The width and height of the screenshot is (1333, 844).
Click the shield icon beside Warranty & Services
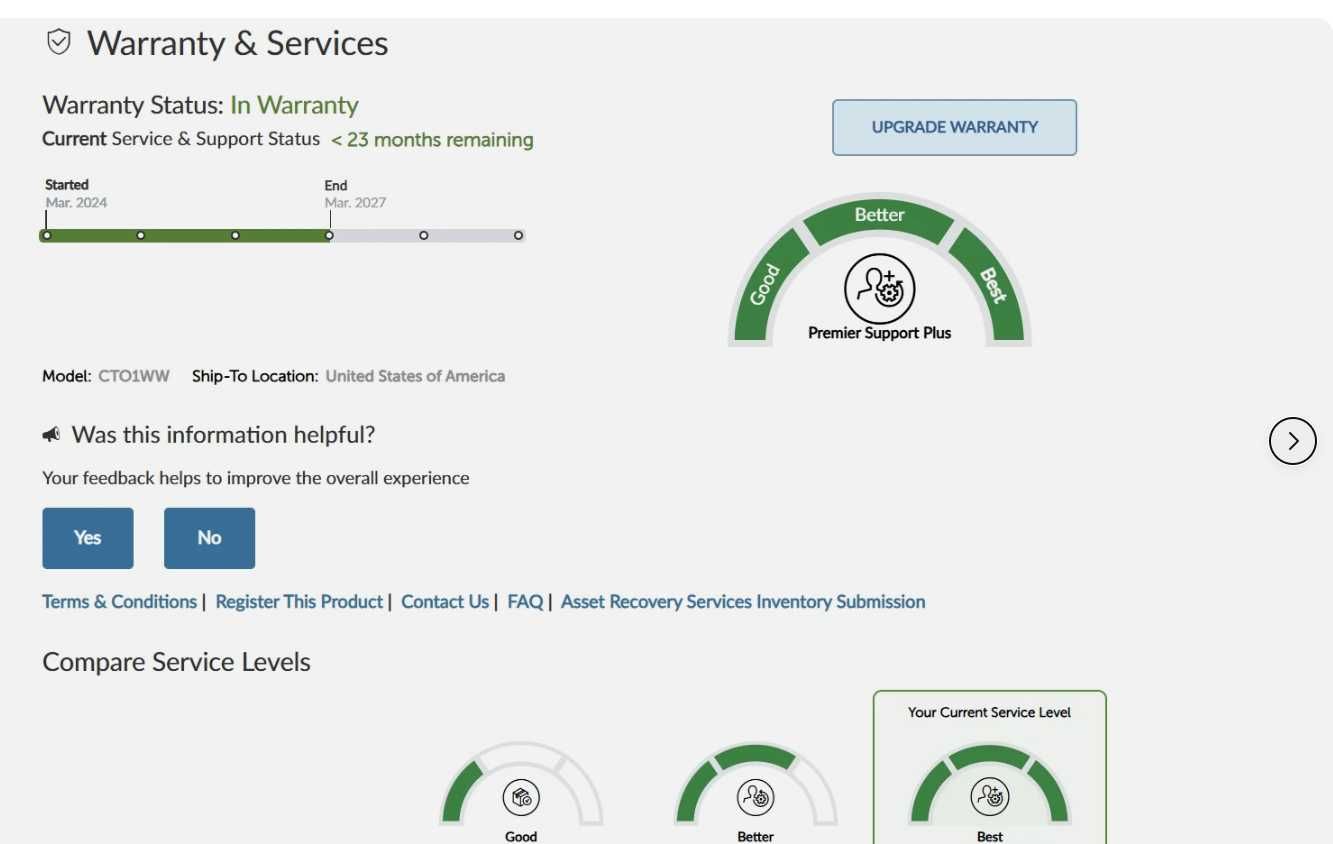point(59,42)
